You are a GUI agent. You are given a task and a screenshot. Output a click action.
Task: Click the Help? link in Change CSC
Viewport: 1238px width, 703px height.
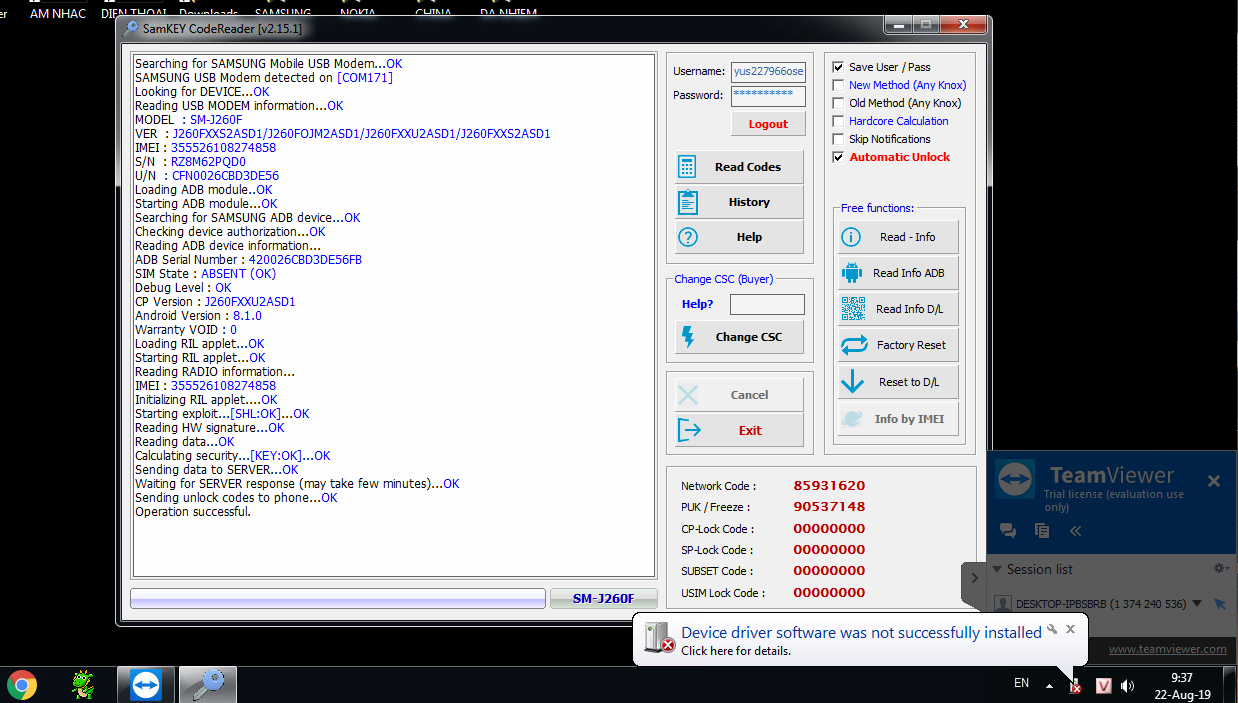click(x=698, y=304)
